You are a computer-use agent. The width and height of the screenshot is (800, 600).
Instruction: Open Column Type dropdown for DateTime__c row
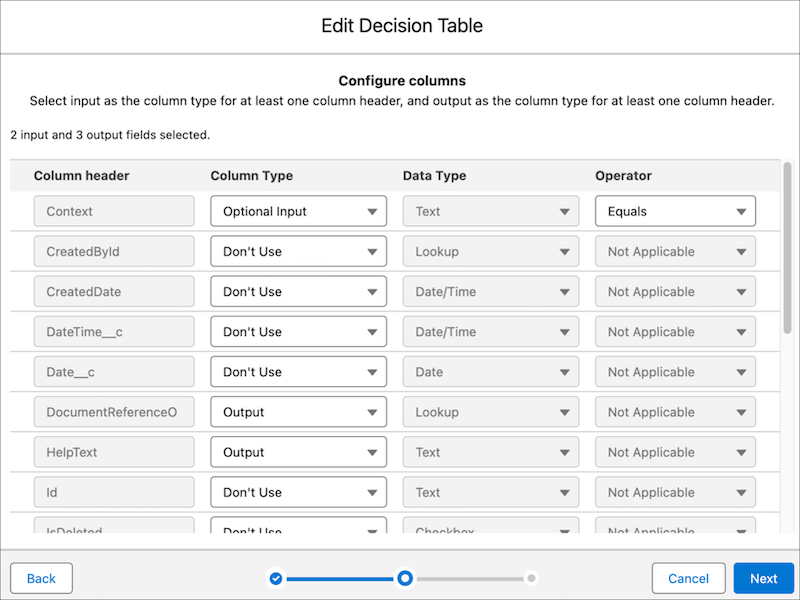tap(298, 332)
